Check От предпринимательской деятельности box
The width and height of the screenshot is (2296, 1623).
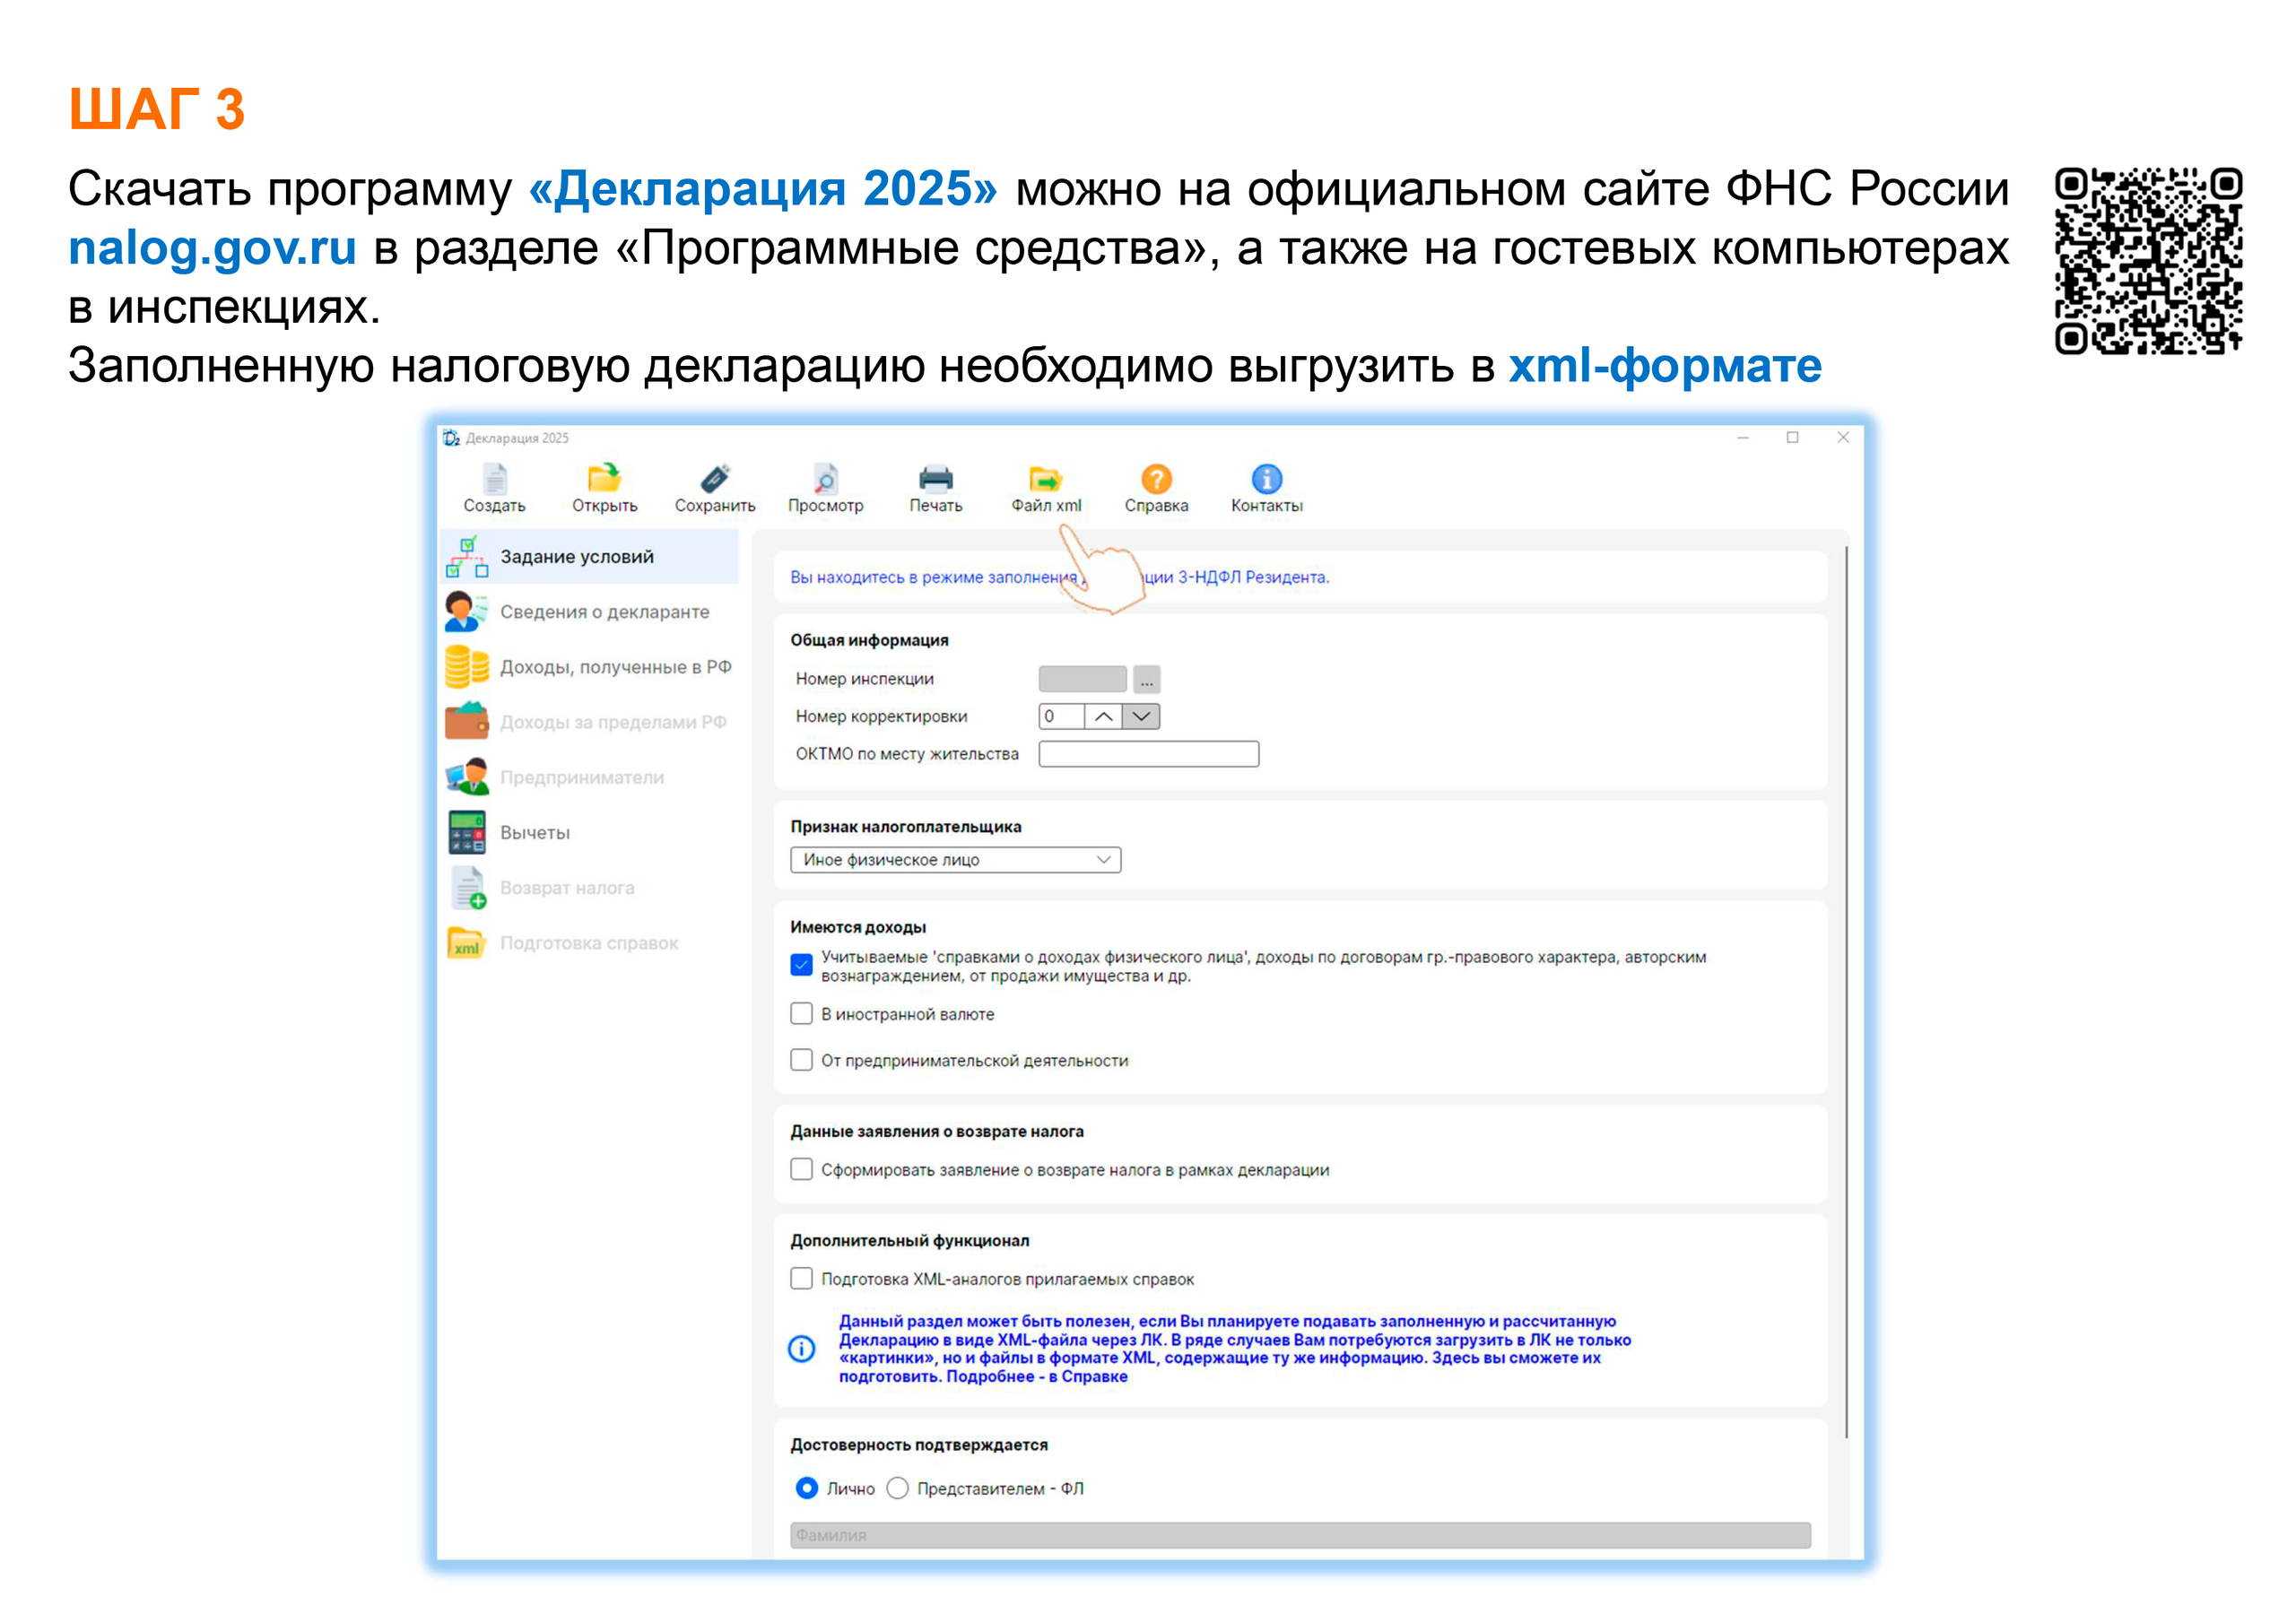click(x=801, y=1059)
